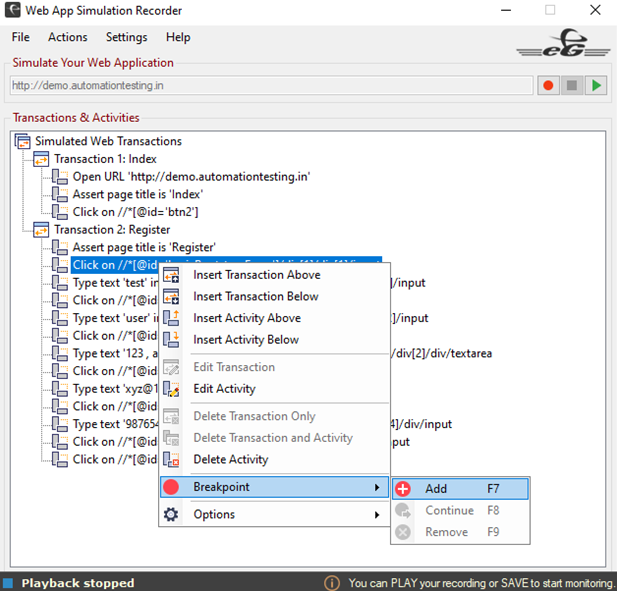The width and height of the screenshot is (617, 591).
Task: Click 'Transactions & Activities' heading
Action: 76,117
